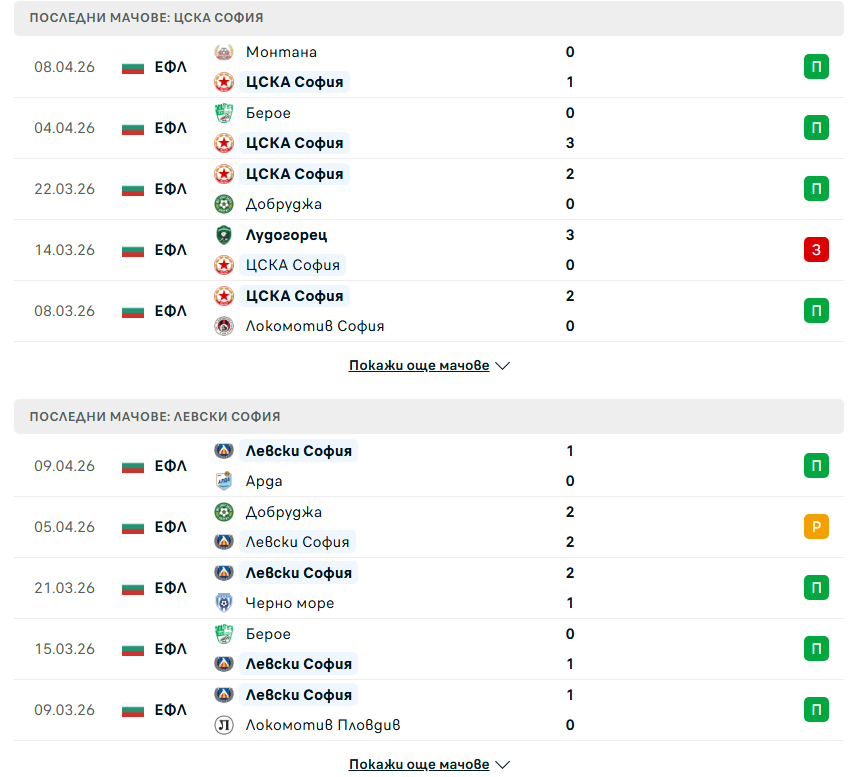Image resolution: width=856 pixels, height=777 pixels.
Task: Click Bulgarian flag in 05.04.26 row
Action: coord(133,527)
